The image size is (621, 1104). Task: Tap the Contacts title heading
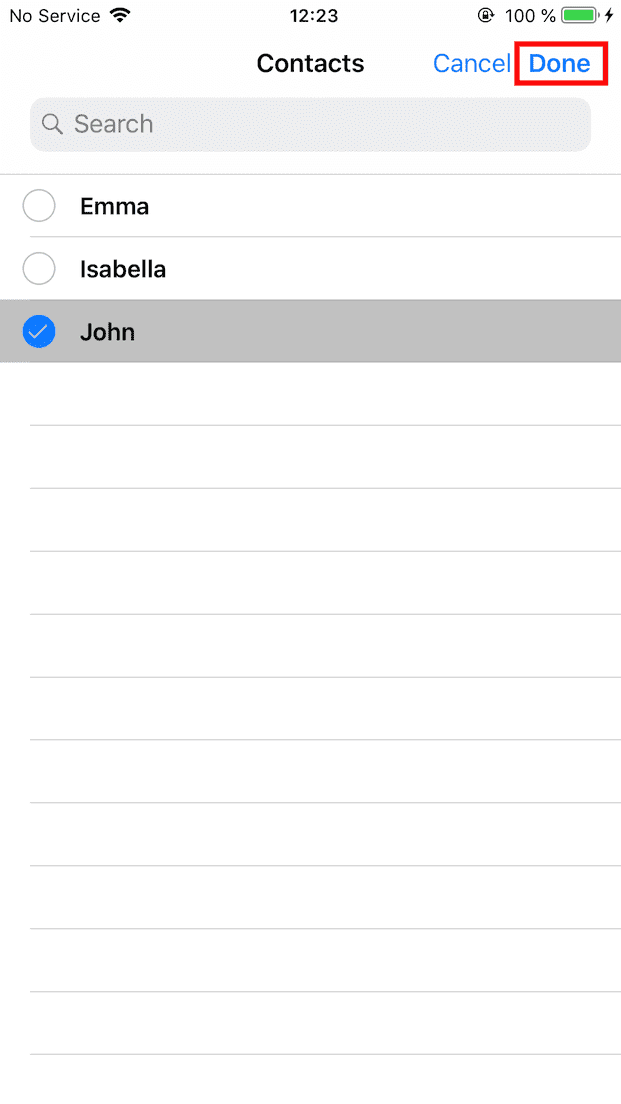coord(310,64)
